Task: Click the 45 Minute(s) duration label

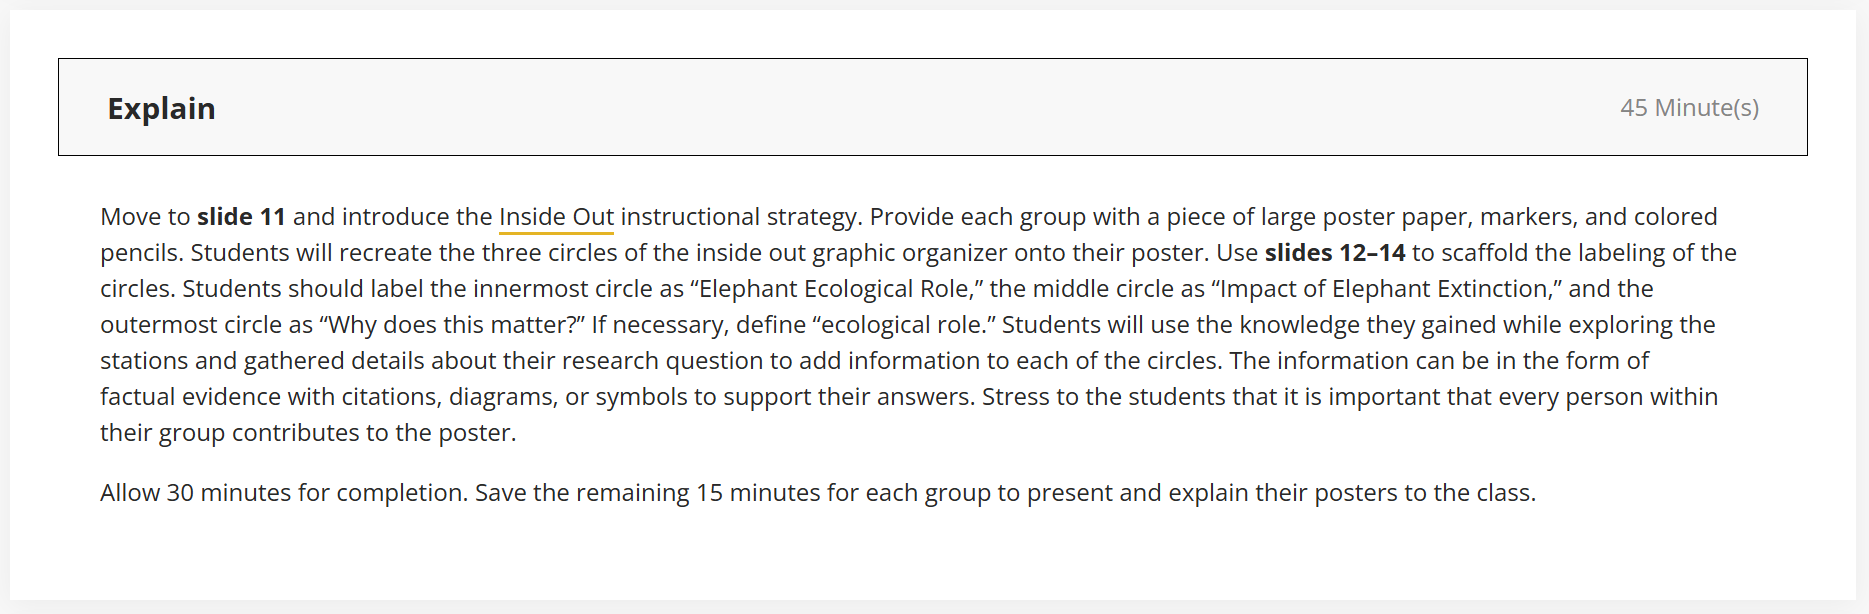Action: pos(1689,108)
